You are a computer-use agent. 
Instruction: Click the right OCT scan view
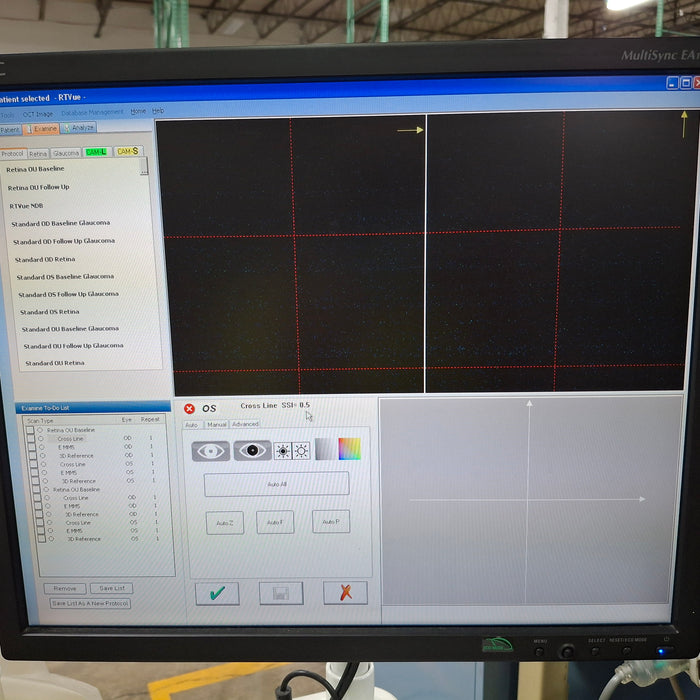pos(558,251)
